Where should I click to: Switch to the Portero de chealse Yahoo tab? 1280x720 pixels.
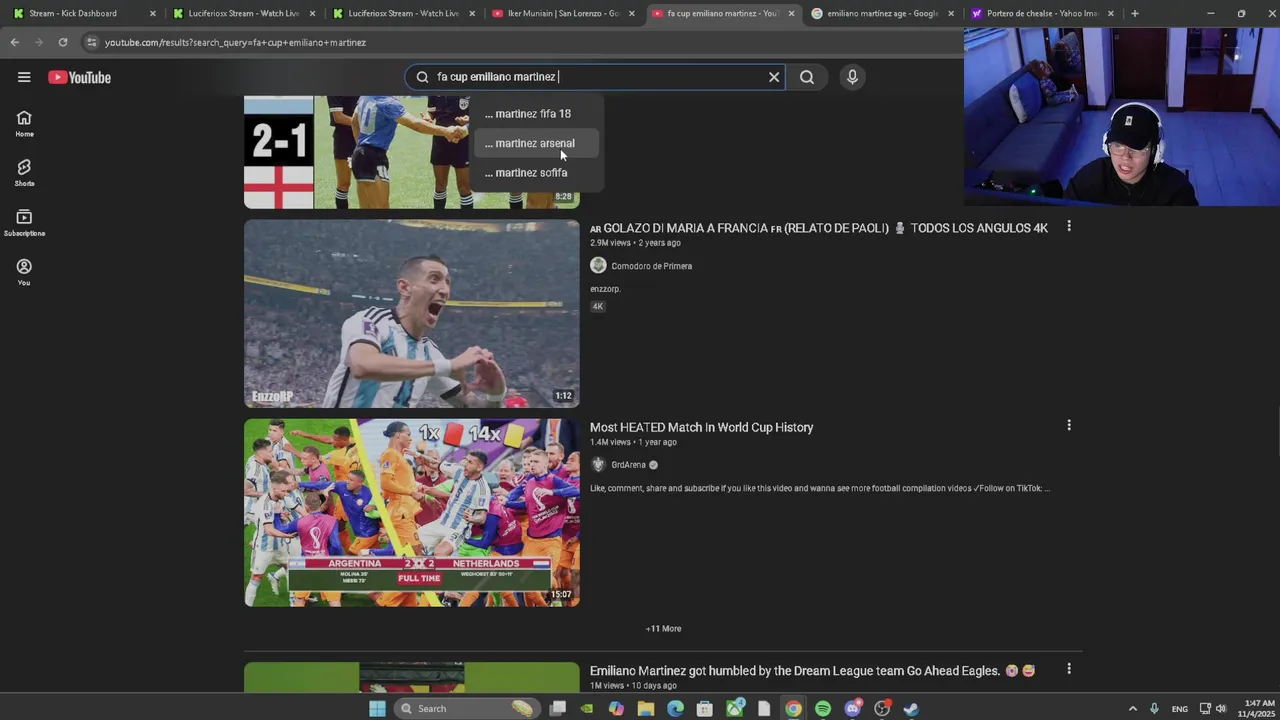tap(1043, 14)
